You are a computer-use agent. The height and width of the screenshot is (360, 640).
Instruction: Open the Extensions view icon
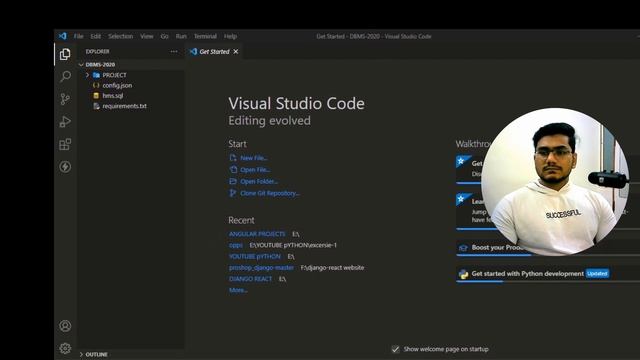[x=65, y=144]
